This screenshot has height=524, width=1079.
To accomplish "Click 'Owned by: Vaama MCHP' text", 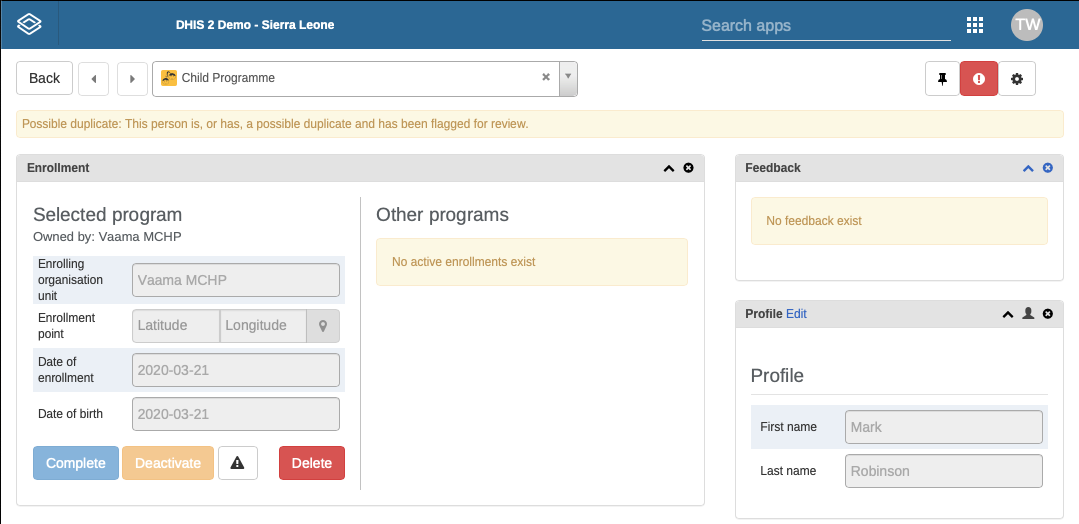I will 107,237.
